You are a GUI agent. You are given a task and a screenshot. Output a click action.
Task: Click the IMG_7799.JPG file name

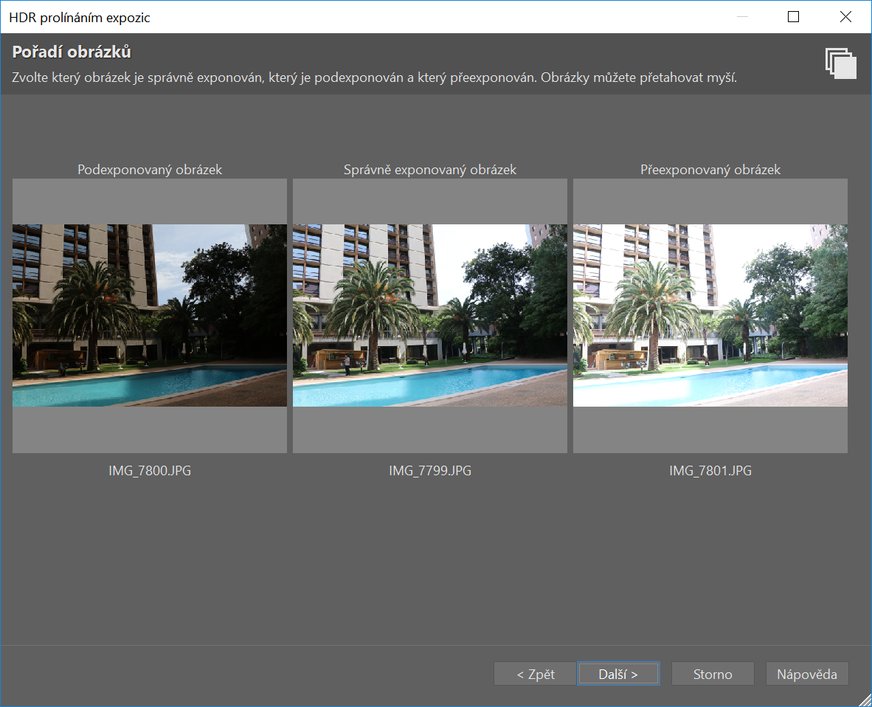click(430, 470)
